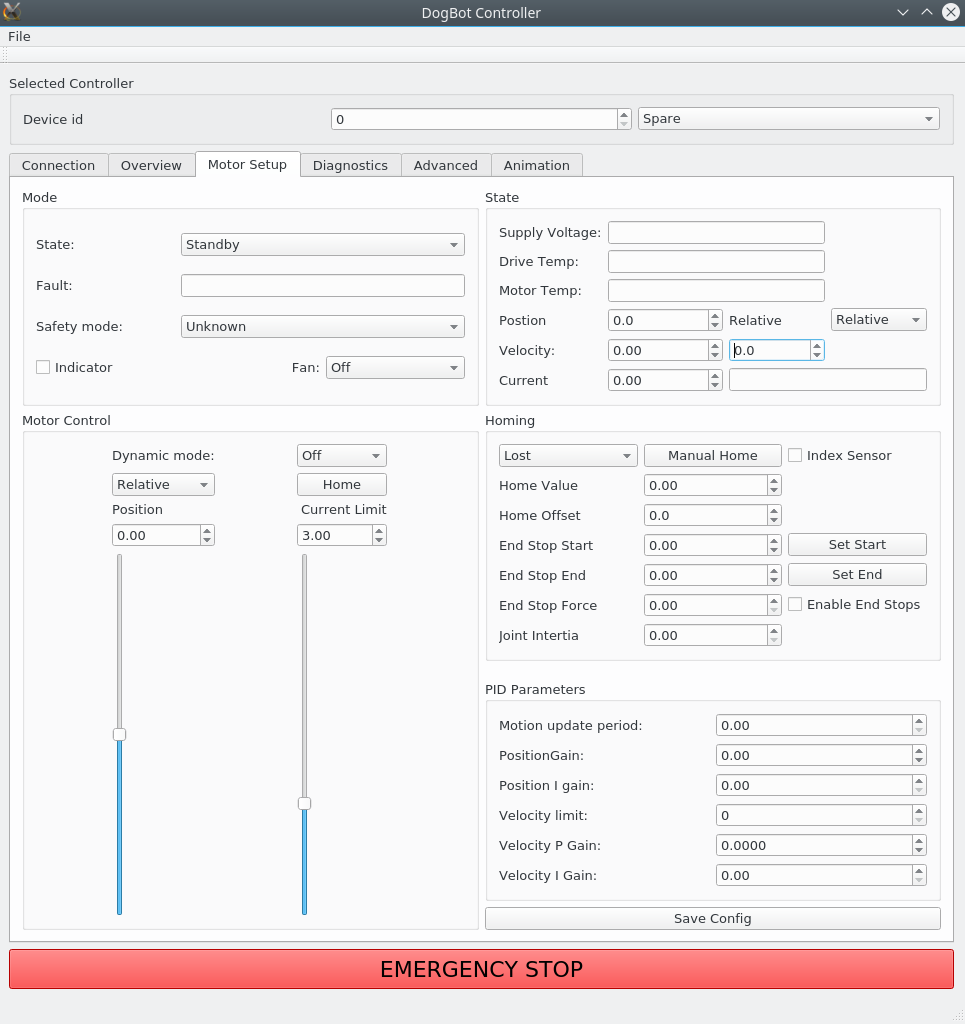Click the Velocity I Gain value field
Image resolution: width=965 pixels, height=1024 pixels.
coord(814,876)
